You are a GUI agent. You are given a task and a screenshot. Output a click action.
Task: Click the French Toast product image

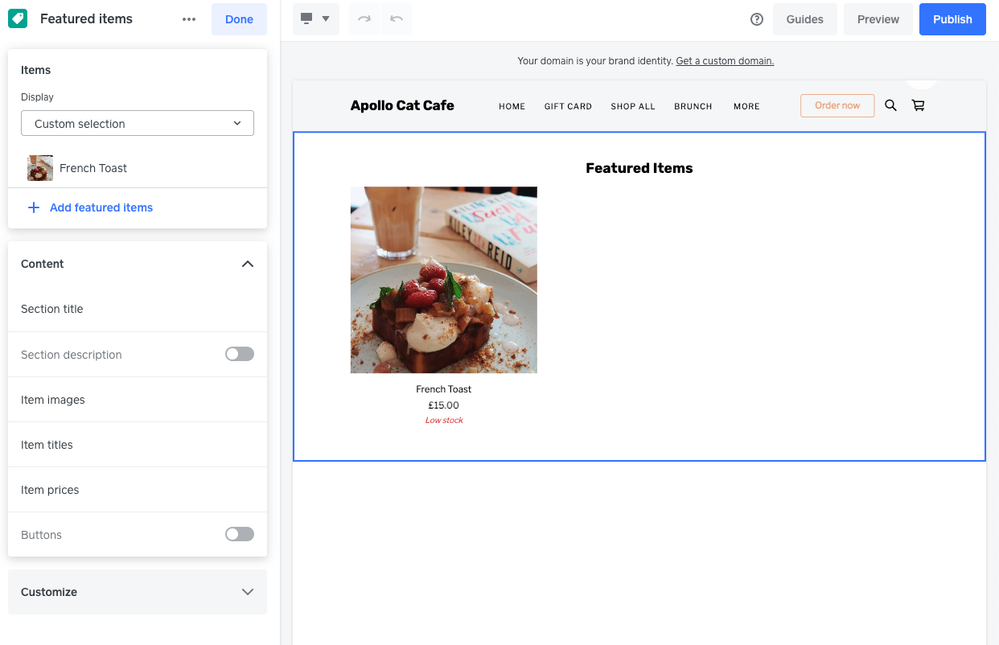click(443, 280)
